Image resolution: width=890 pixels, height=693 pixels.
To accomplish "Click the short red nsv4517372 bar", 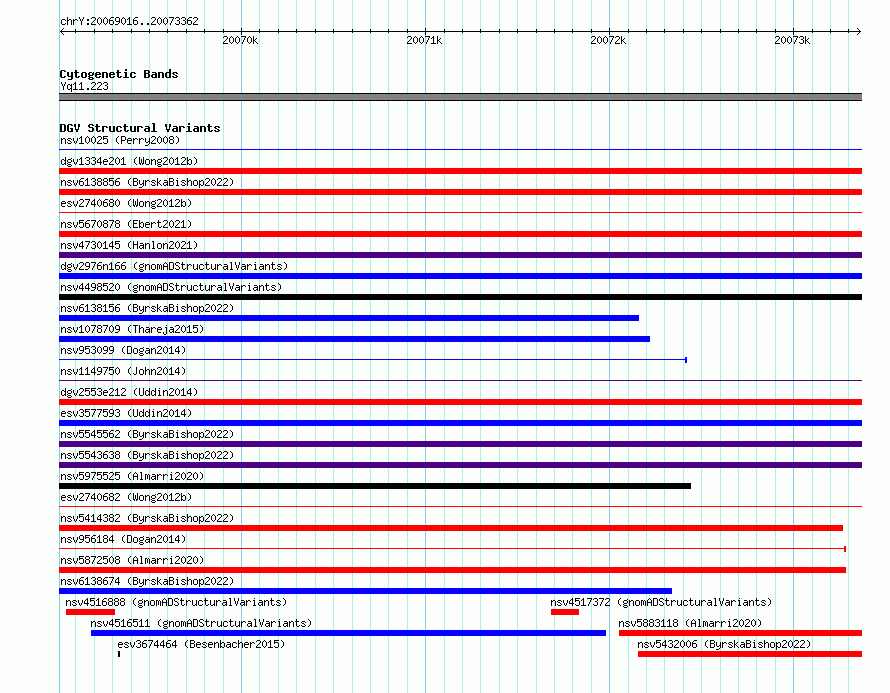I will coord(565,612).
